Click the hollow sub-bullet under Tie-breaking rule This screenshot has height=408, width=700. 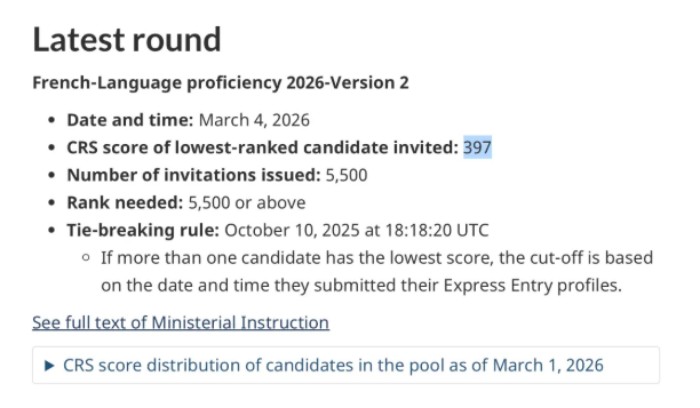[86, 258]
